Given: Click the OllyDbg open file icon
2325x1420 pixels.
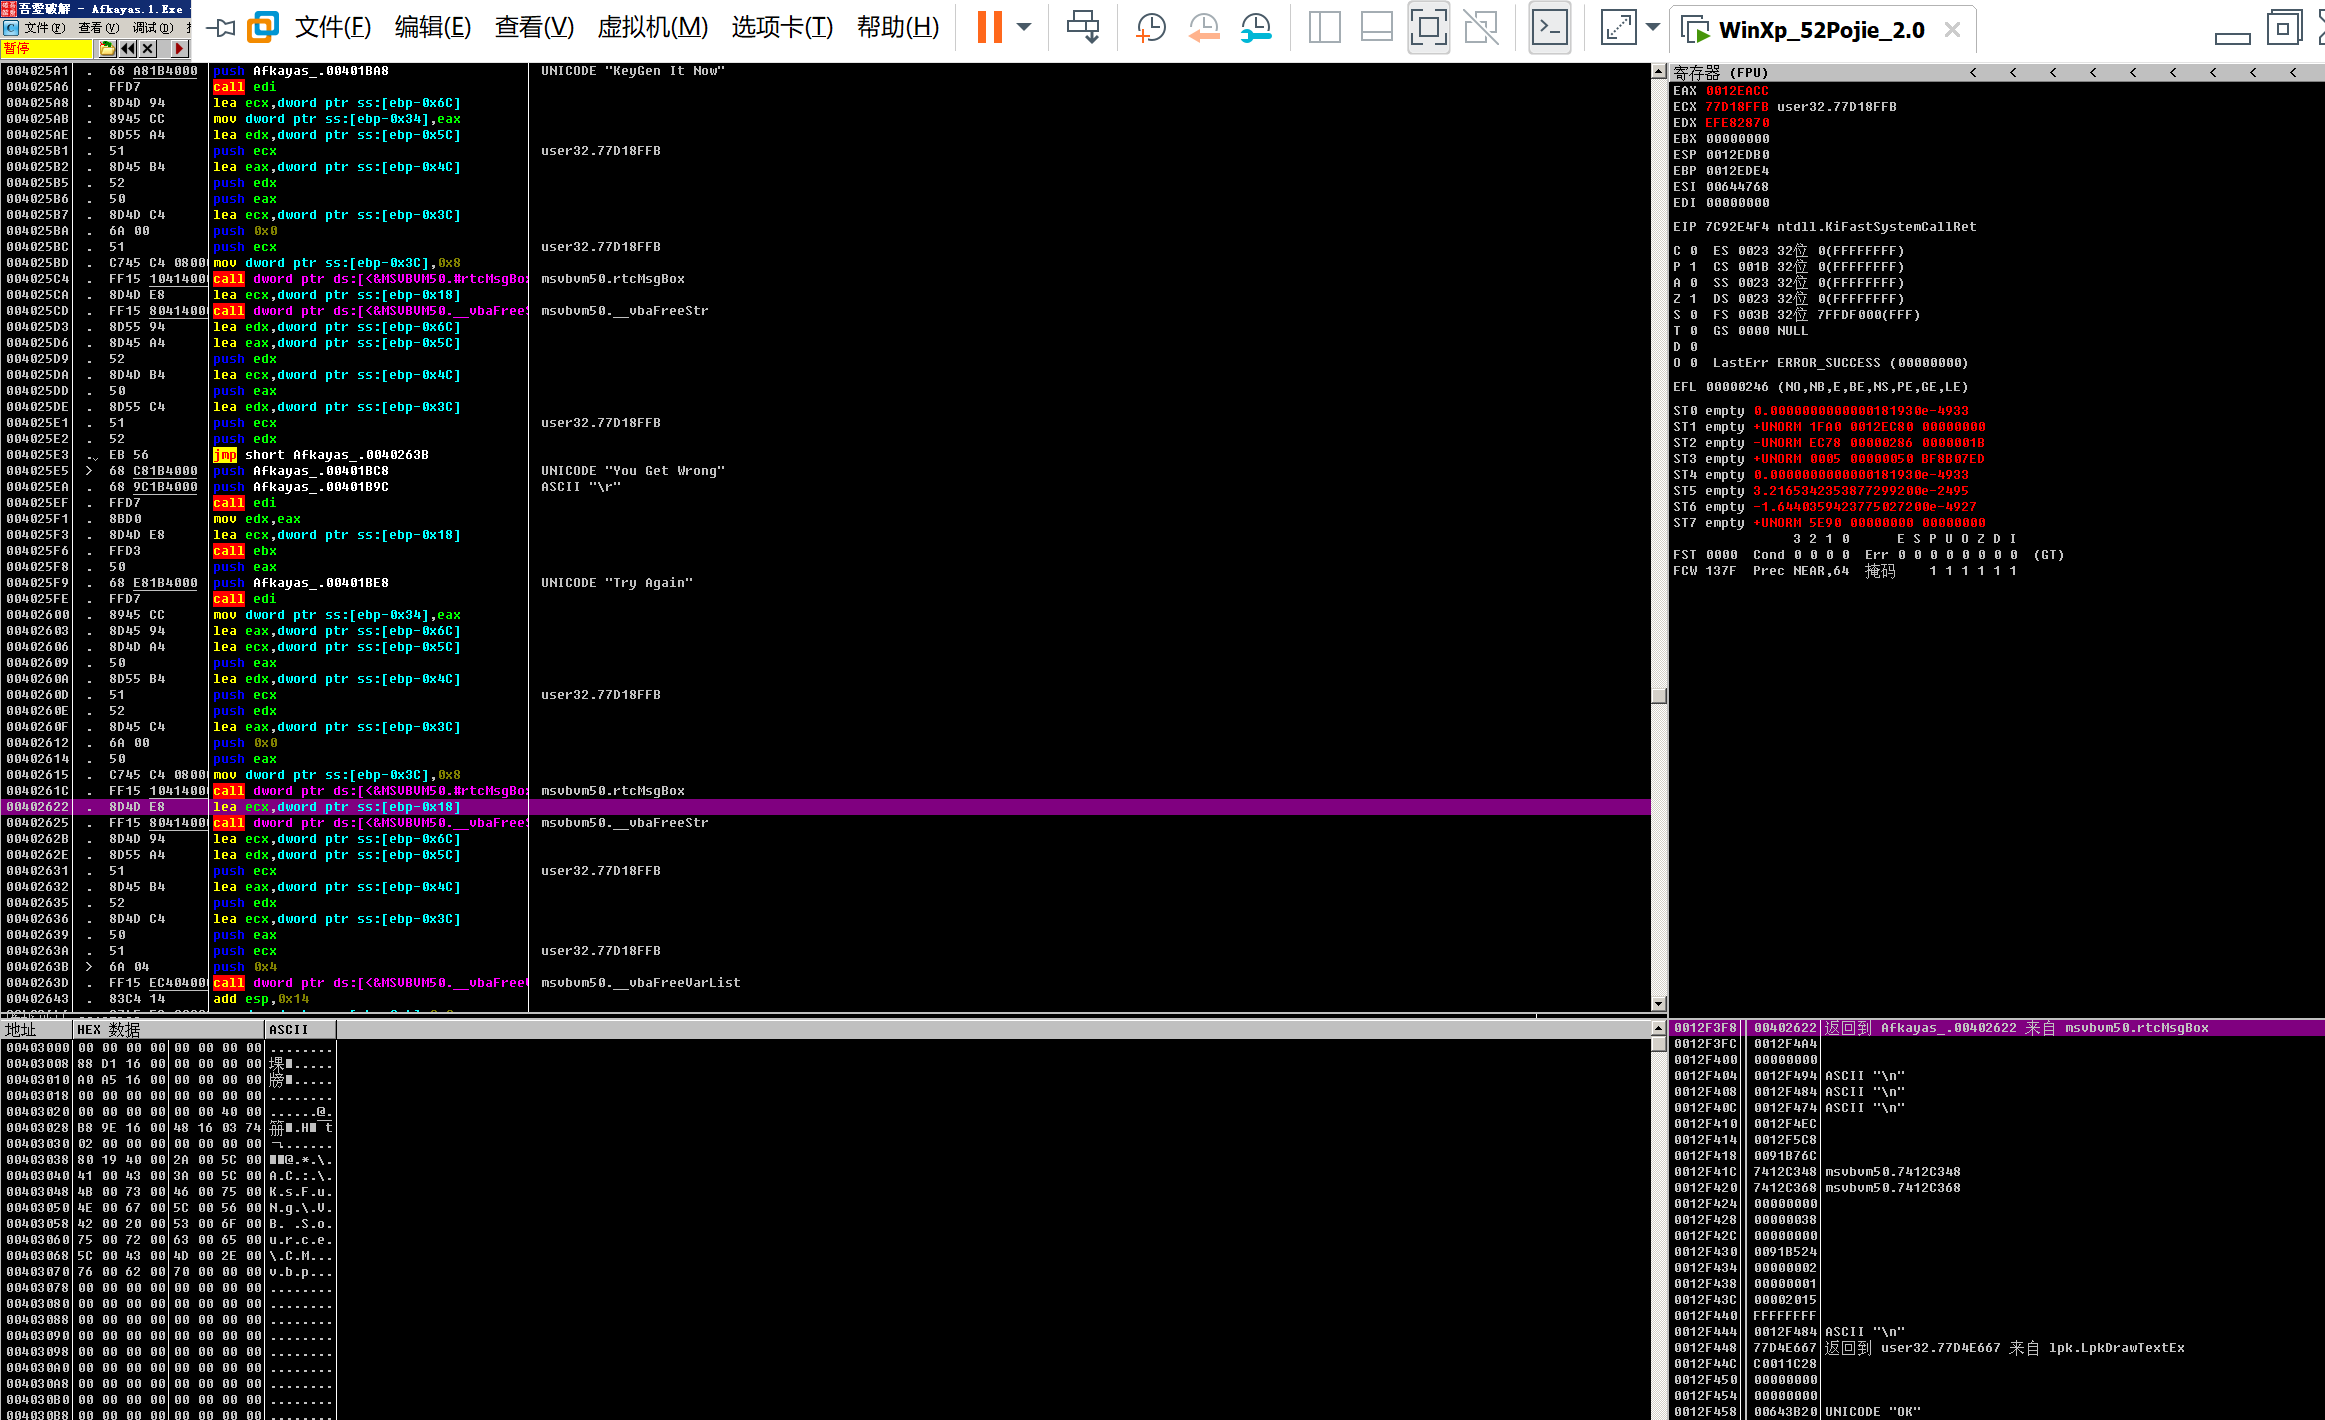Looking at the screenshot, I should 107,48.
